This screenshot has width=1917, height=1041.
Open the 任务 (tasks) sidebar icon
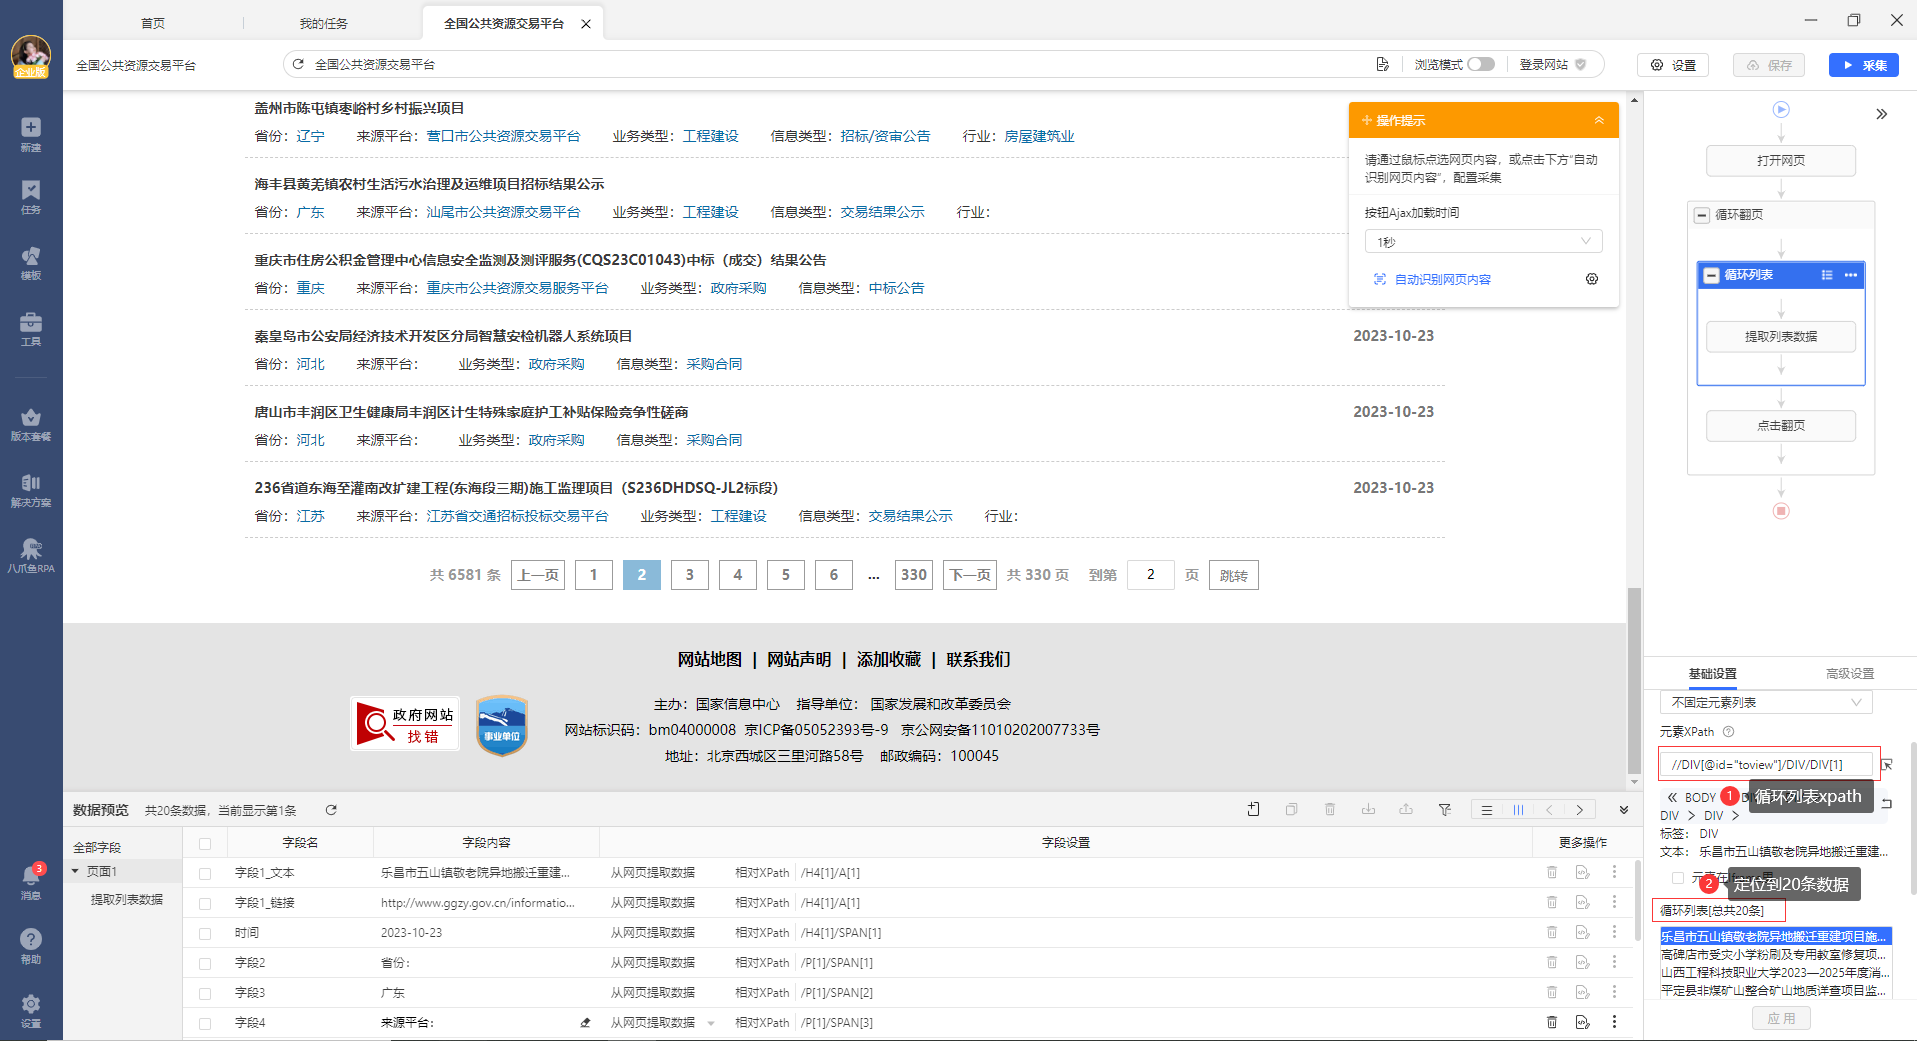pyautogui.click(x=31, y=197)
